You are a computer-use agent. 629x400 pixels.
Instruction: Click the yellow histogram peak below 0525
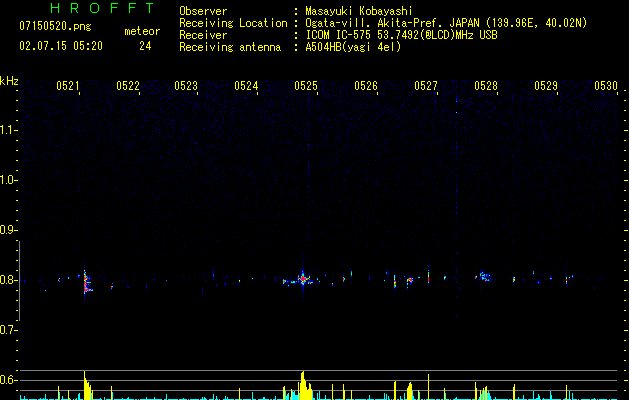point(304,386)
